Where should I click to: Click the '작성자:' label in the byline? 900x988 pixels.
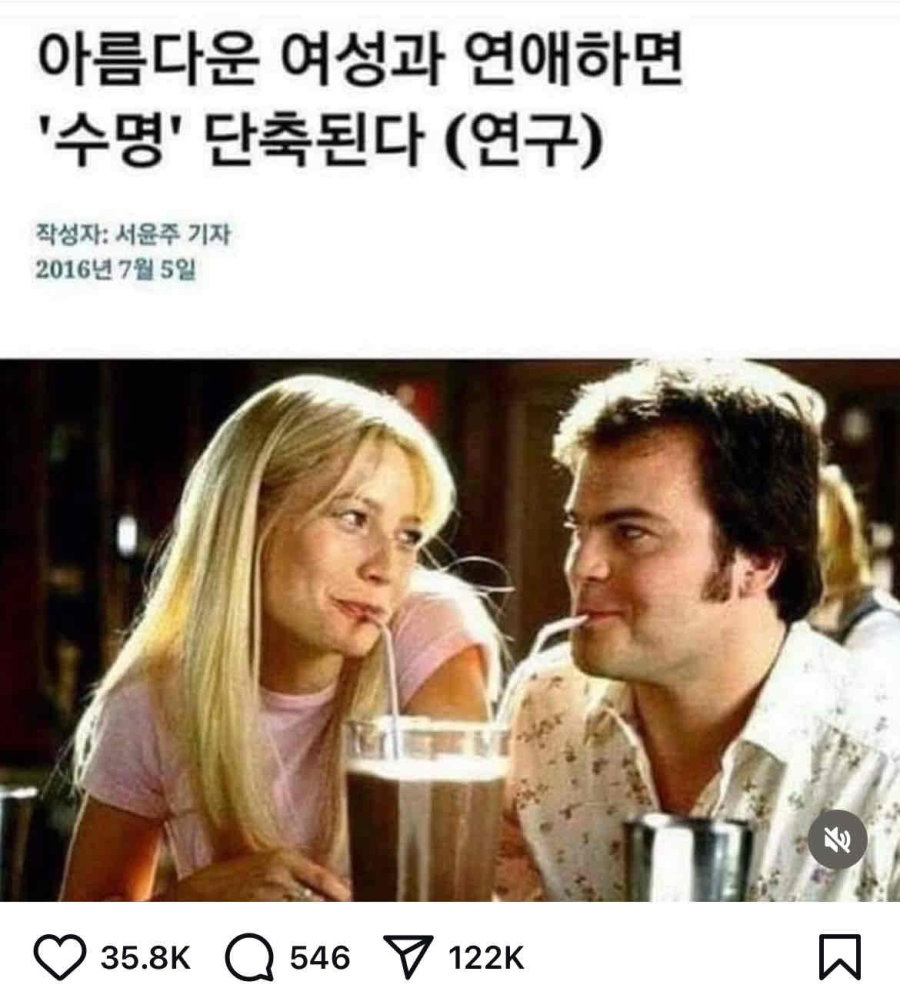click(74, 234)
